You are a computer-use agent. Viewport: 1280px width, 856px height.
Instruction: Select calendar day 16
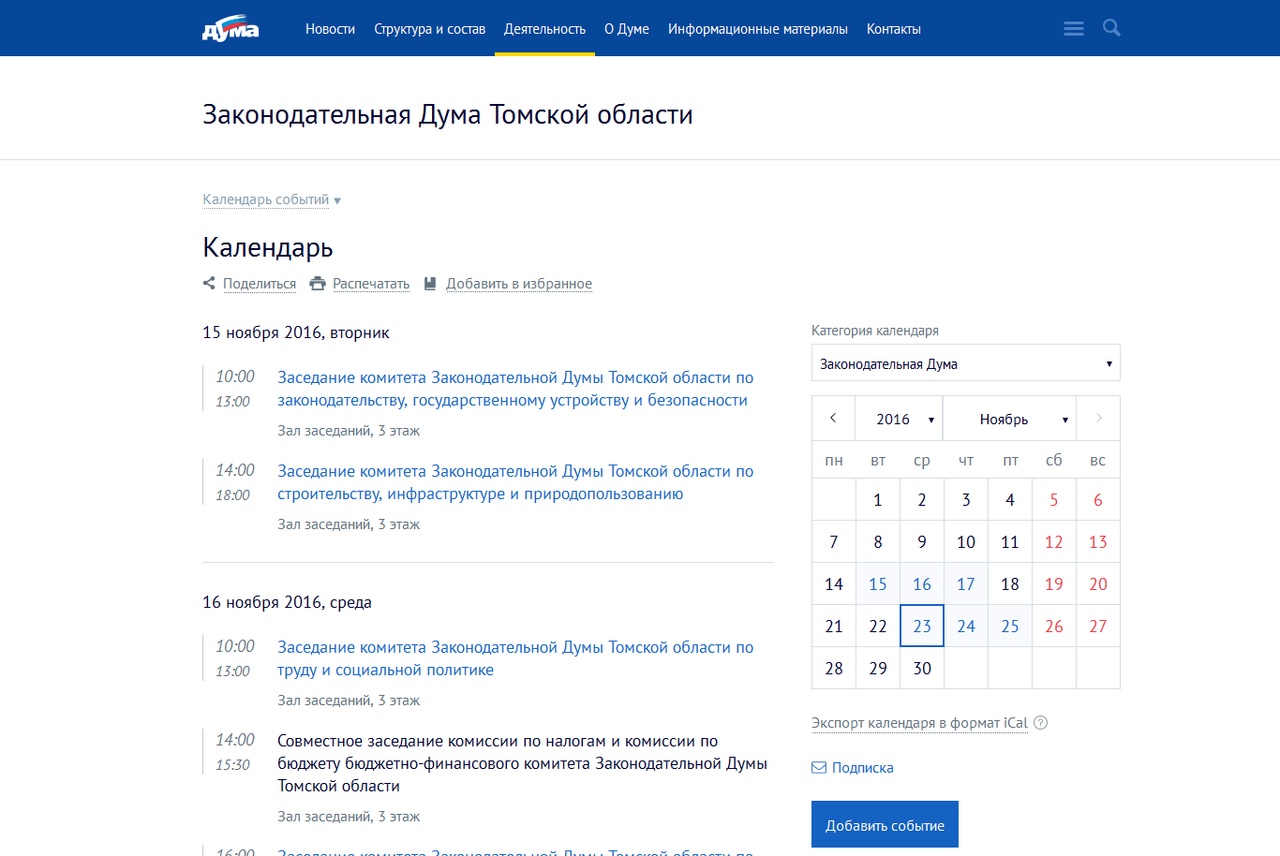[922, 584]
